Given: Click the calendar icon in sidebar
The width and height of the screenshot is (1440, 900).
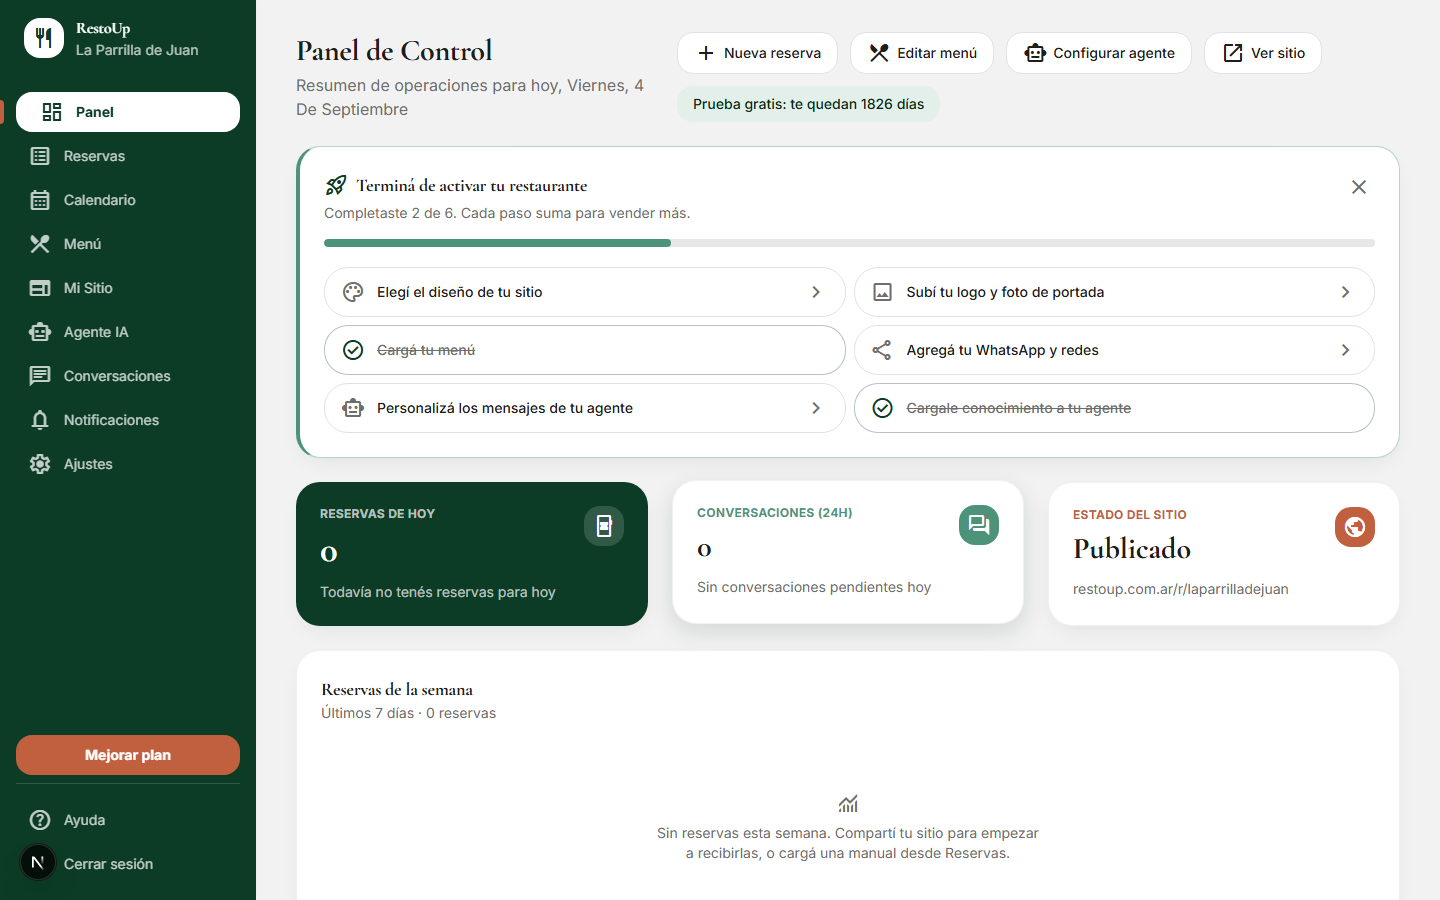Looking at the screenshot, I should click(x=40, y=200).
